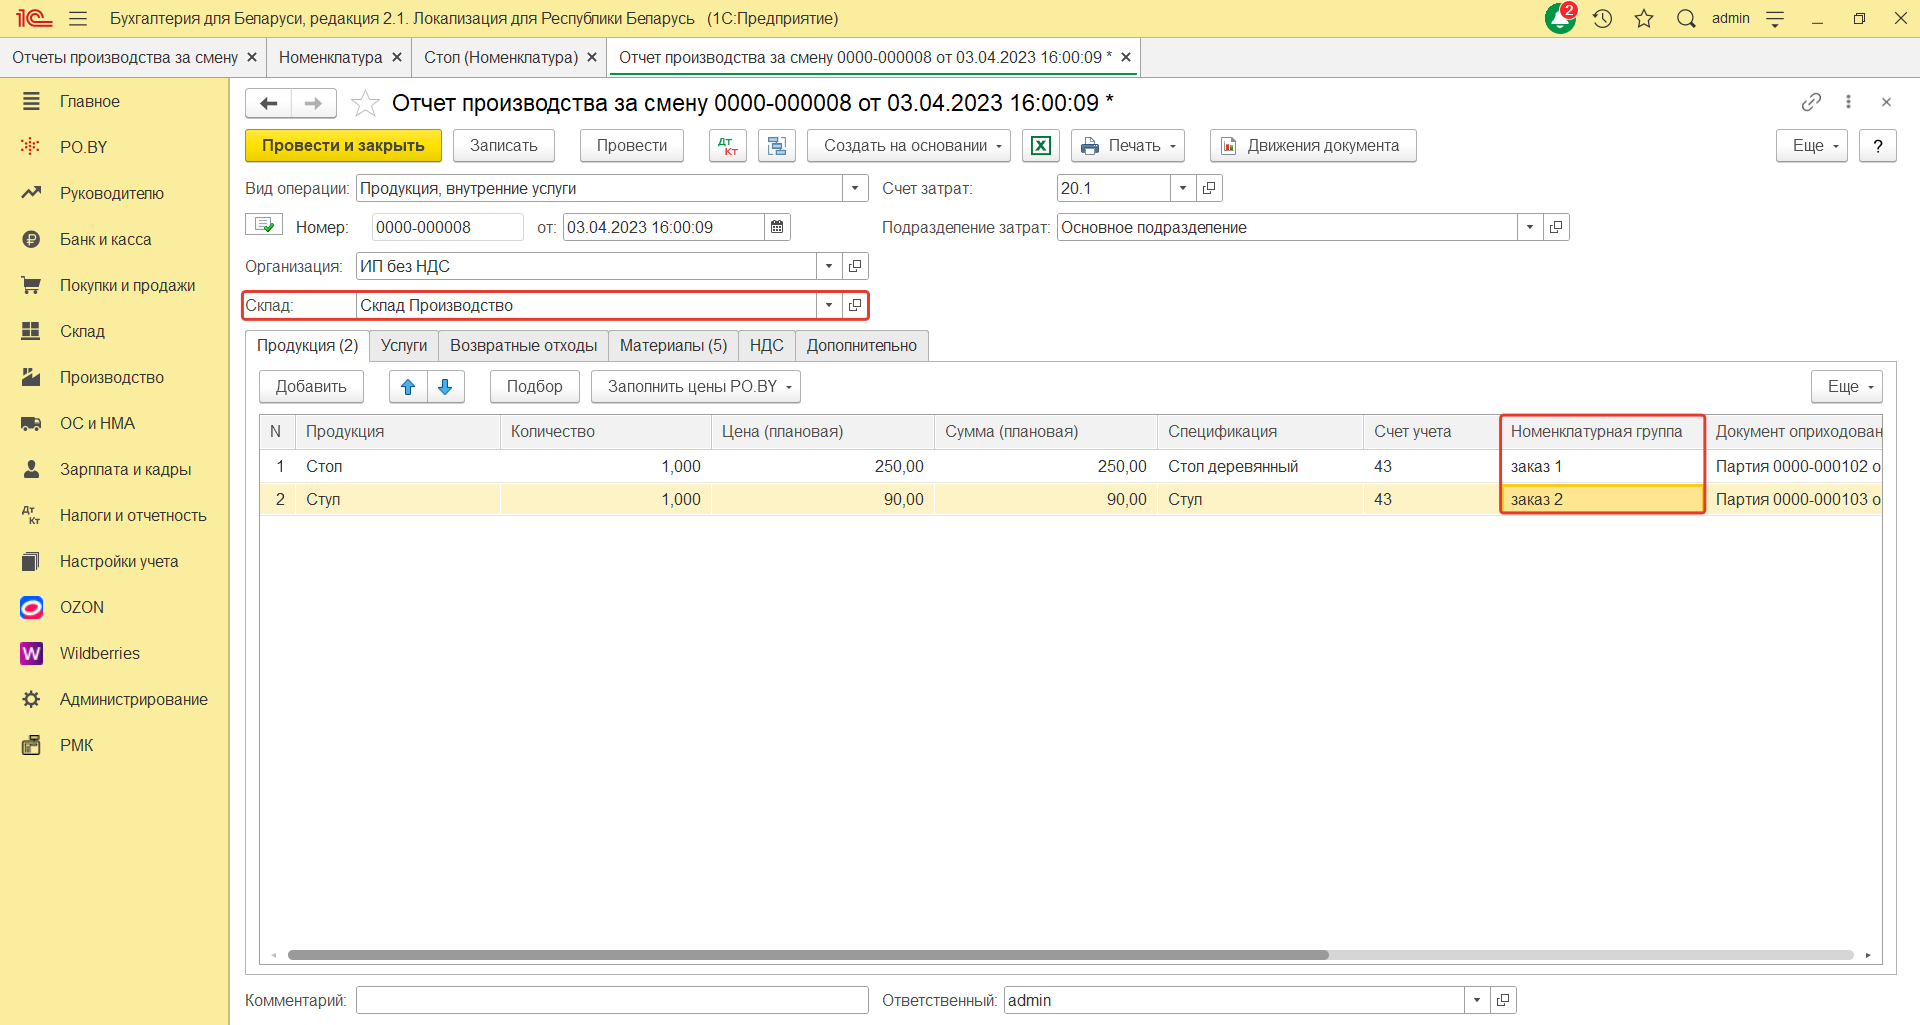Open Склад Производство form icon
The width and height of the screenshot is (1920, 1025).
(x=855, y=305)
